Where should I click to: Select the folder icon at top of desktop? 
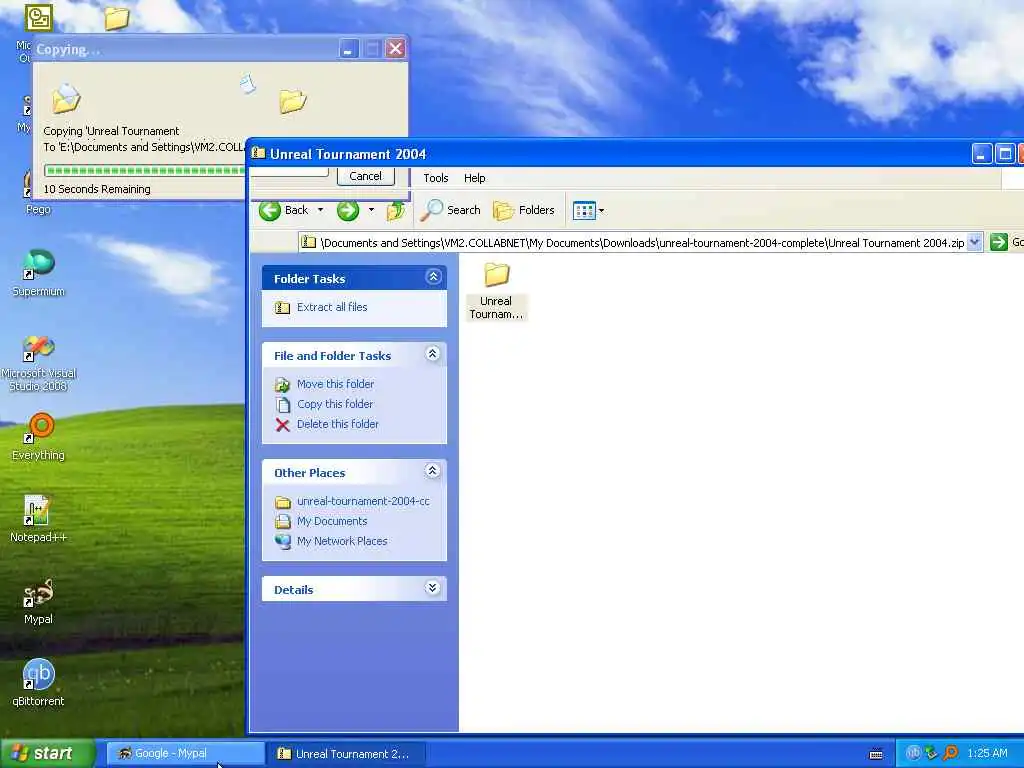coord(117,18)
